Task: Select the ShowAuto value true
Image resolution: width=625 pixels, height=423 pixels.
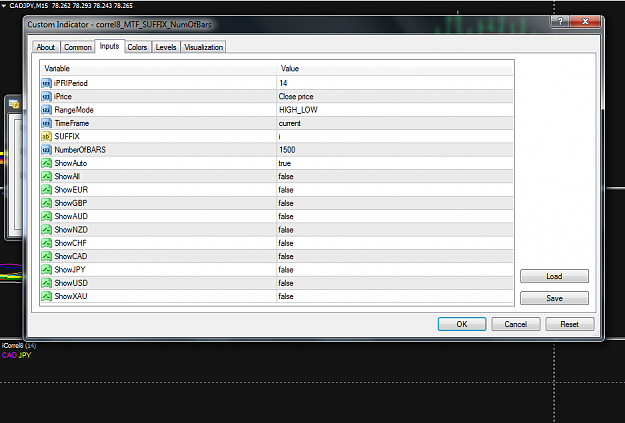Action: click(395, 163)
